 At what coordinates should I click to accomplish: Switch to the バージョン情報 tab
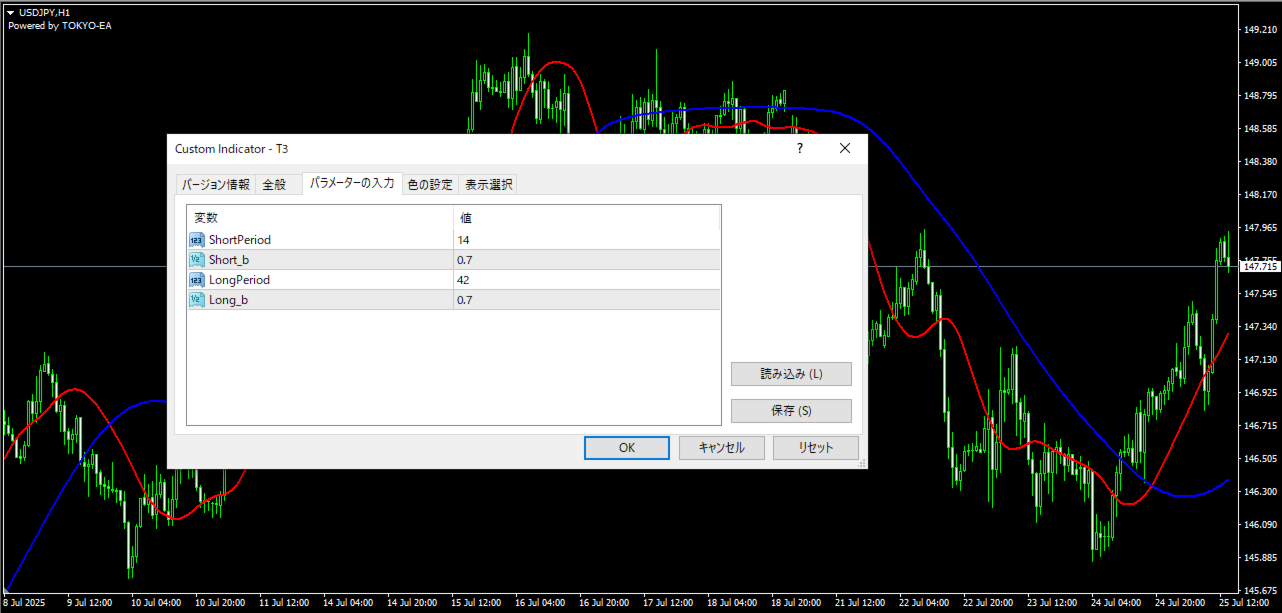point(215,184)
